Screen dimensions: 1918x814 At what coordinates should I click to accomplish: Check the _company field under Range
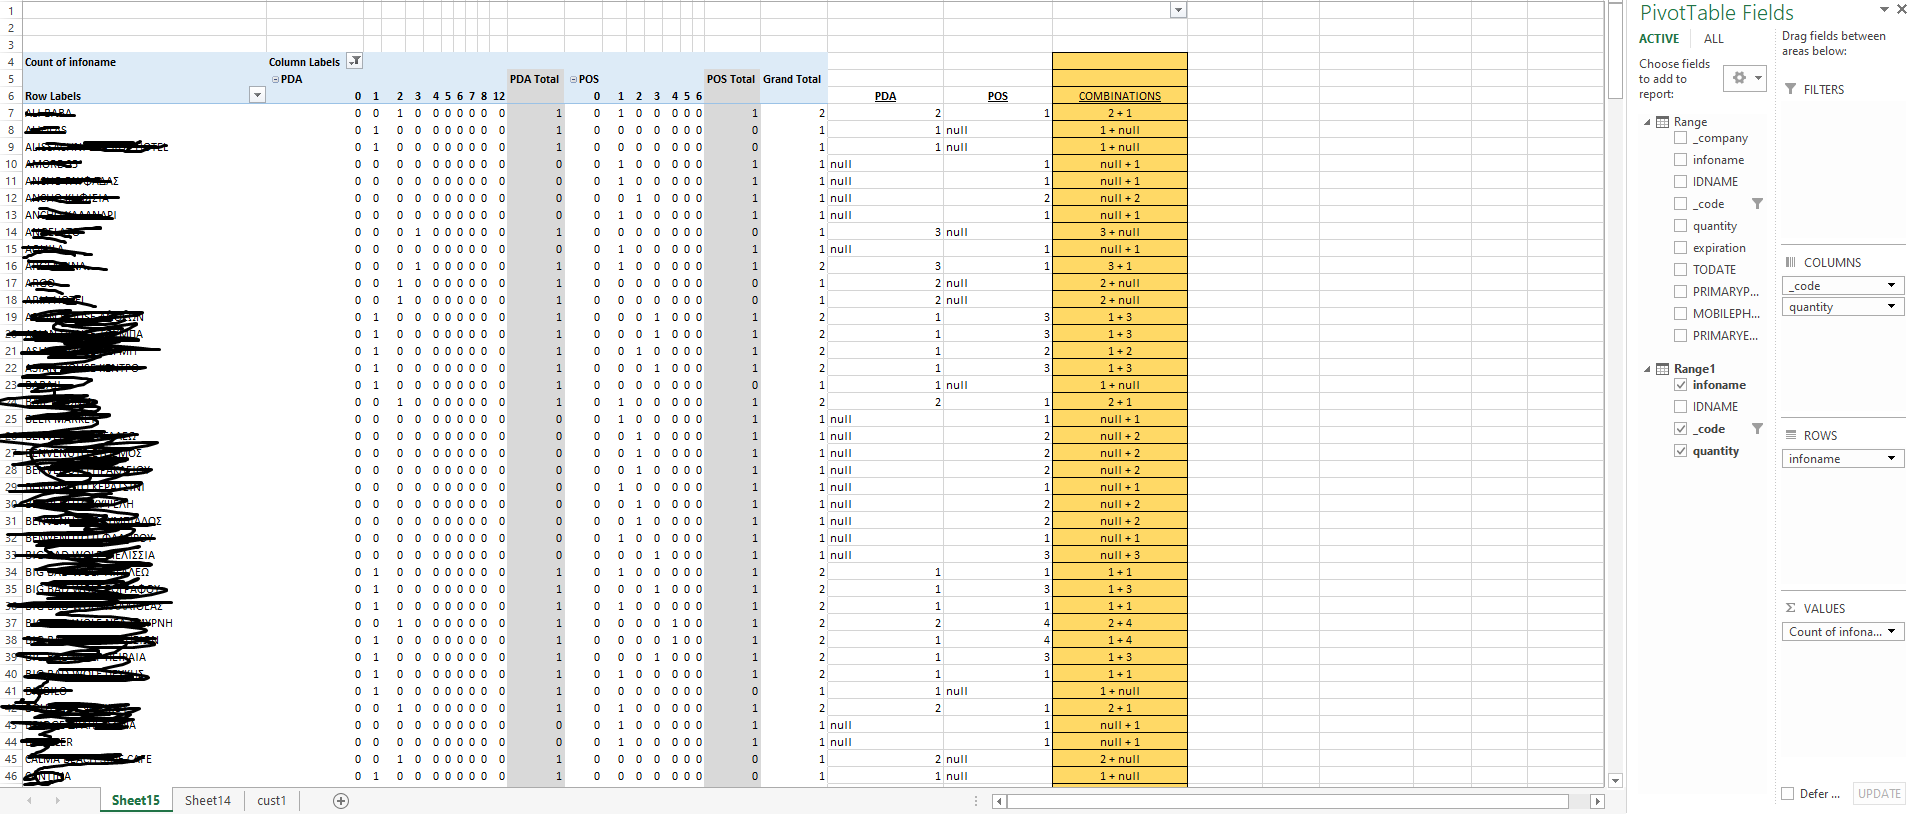point(1680,138)
